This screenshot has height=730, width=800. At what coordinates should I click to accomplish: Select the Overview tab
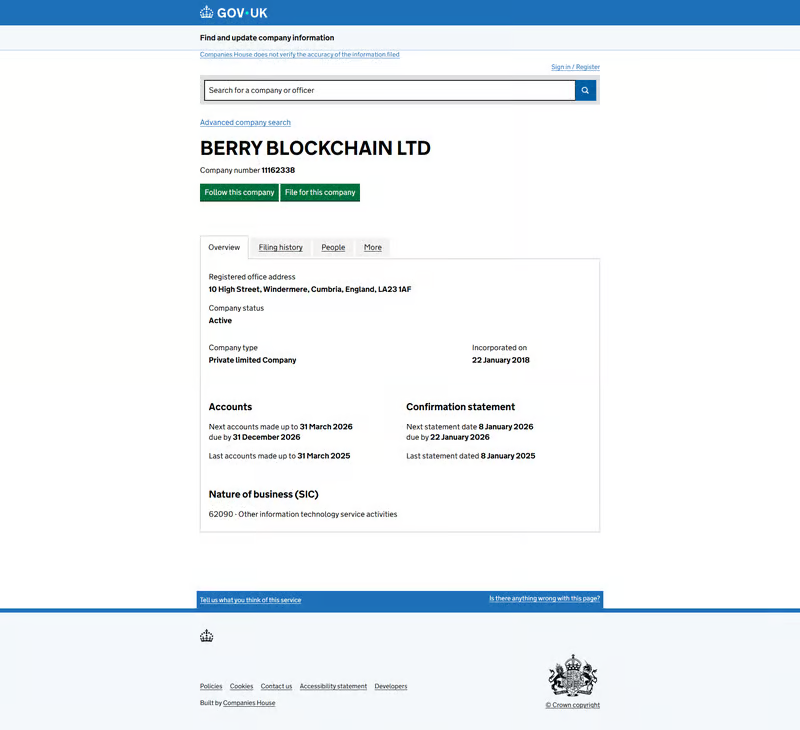tap(224, 247)
